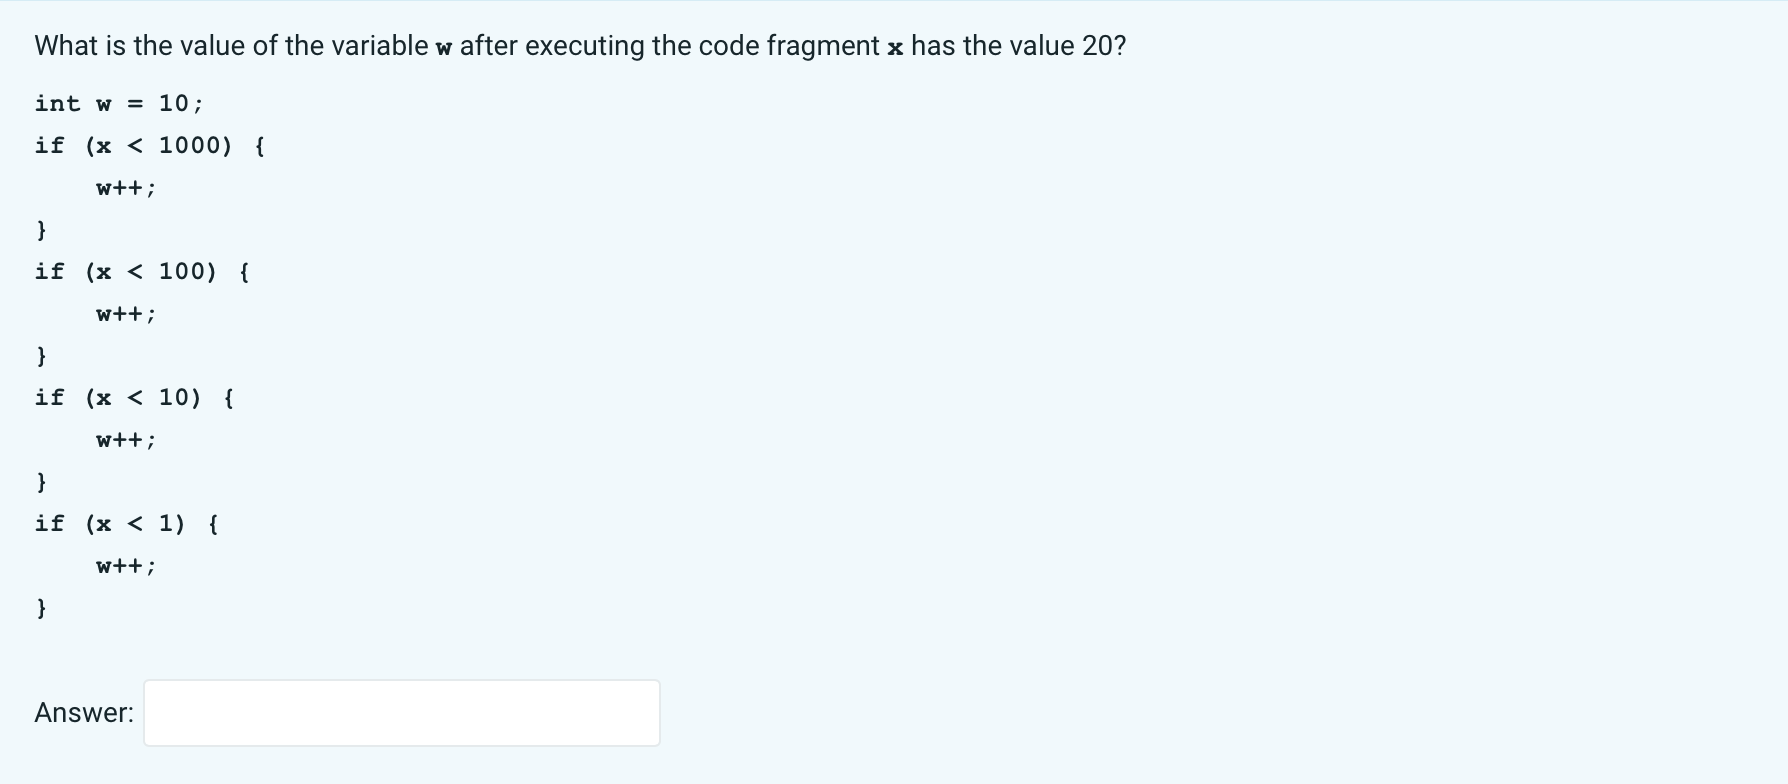Click the second 'w++;' statement
Viewport: 1788px width, 784px height.
125,313
